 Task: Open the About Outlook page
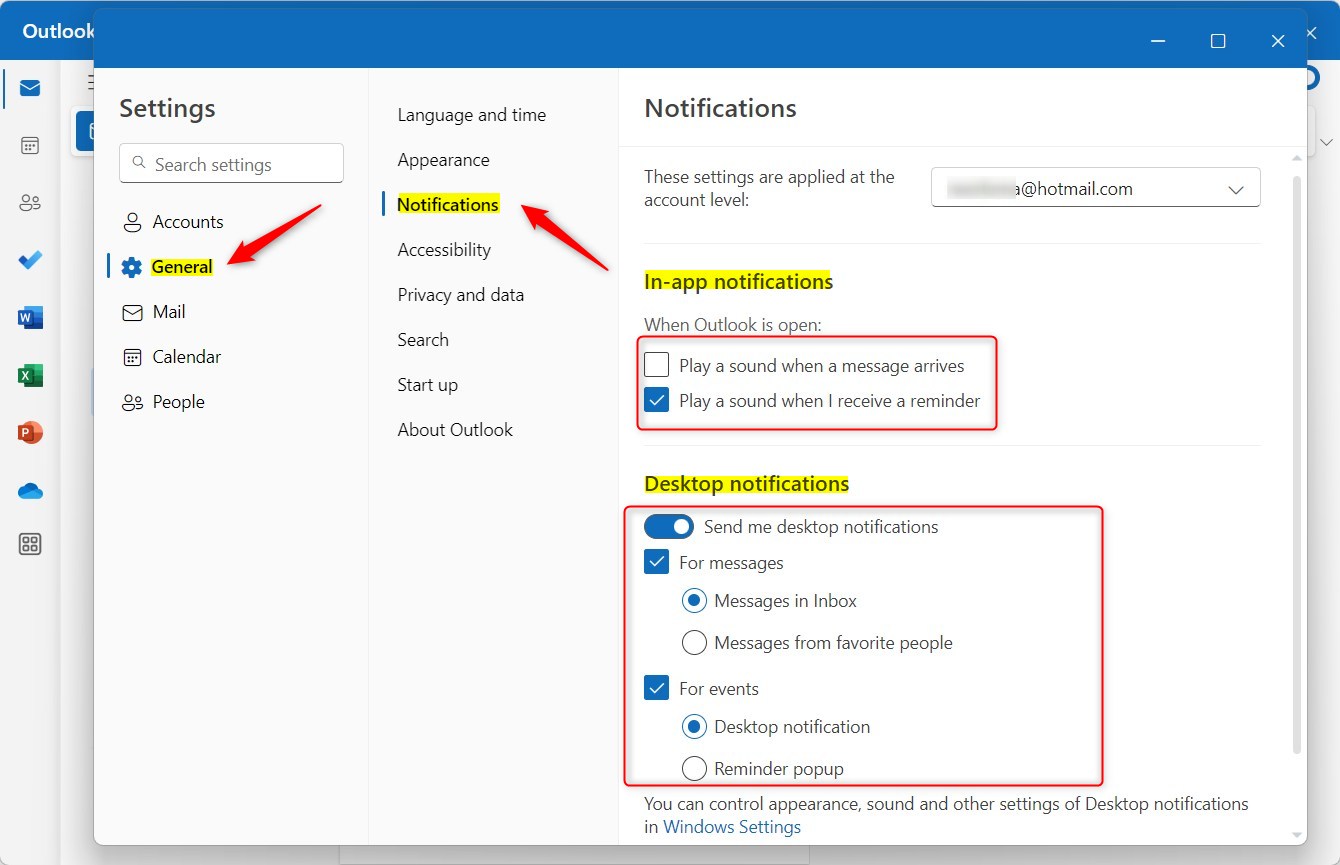(455, 429)
